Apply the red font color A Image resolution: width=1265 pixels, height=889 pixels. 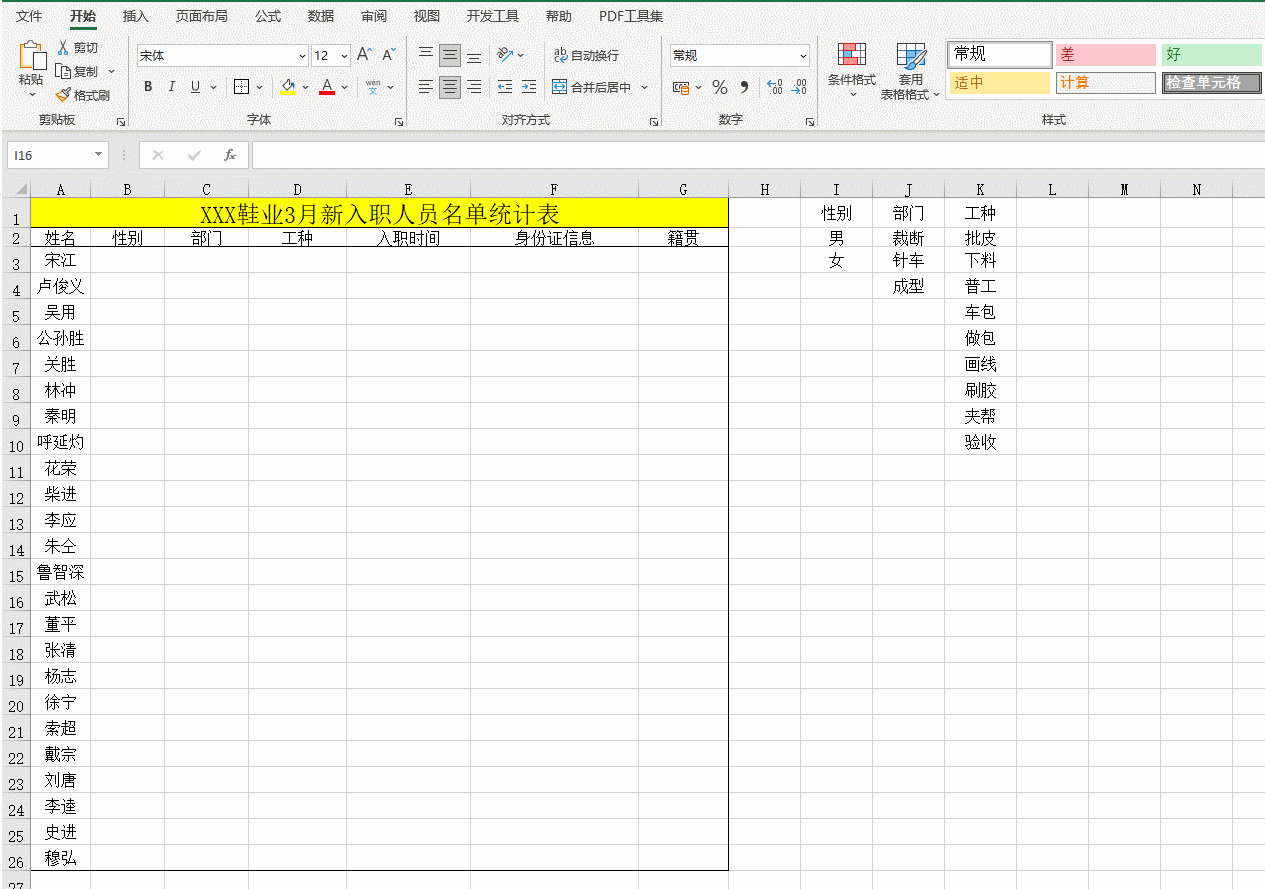[326, 87]
